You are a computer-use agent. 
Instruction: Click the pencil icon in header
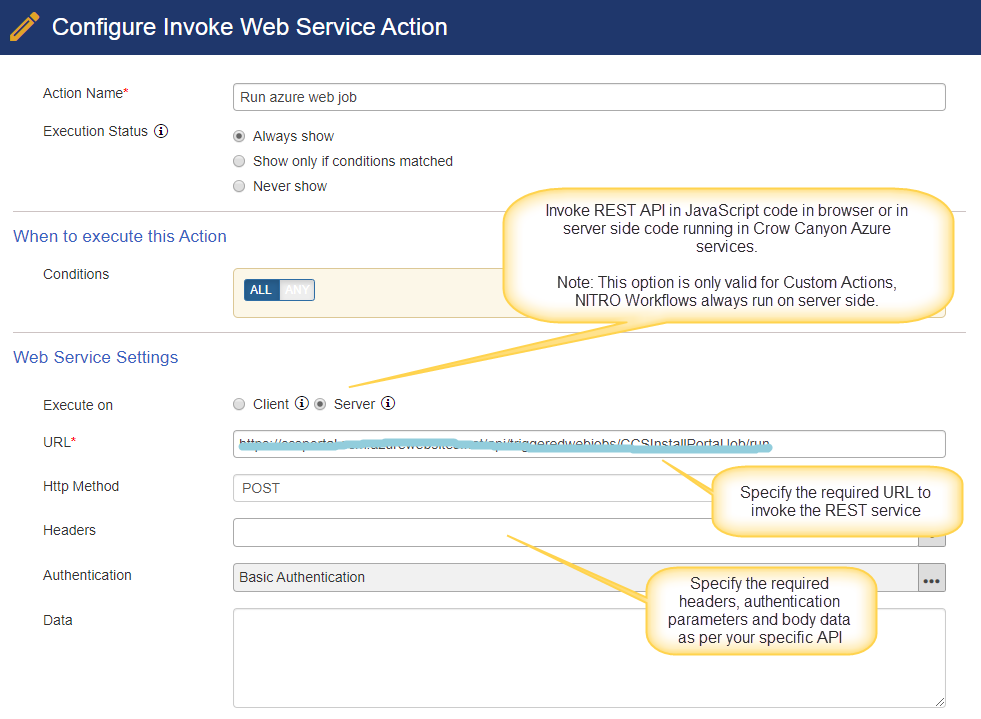25,27
